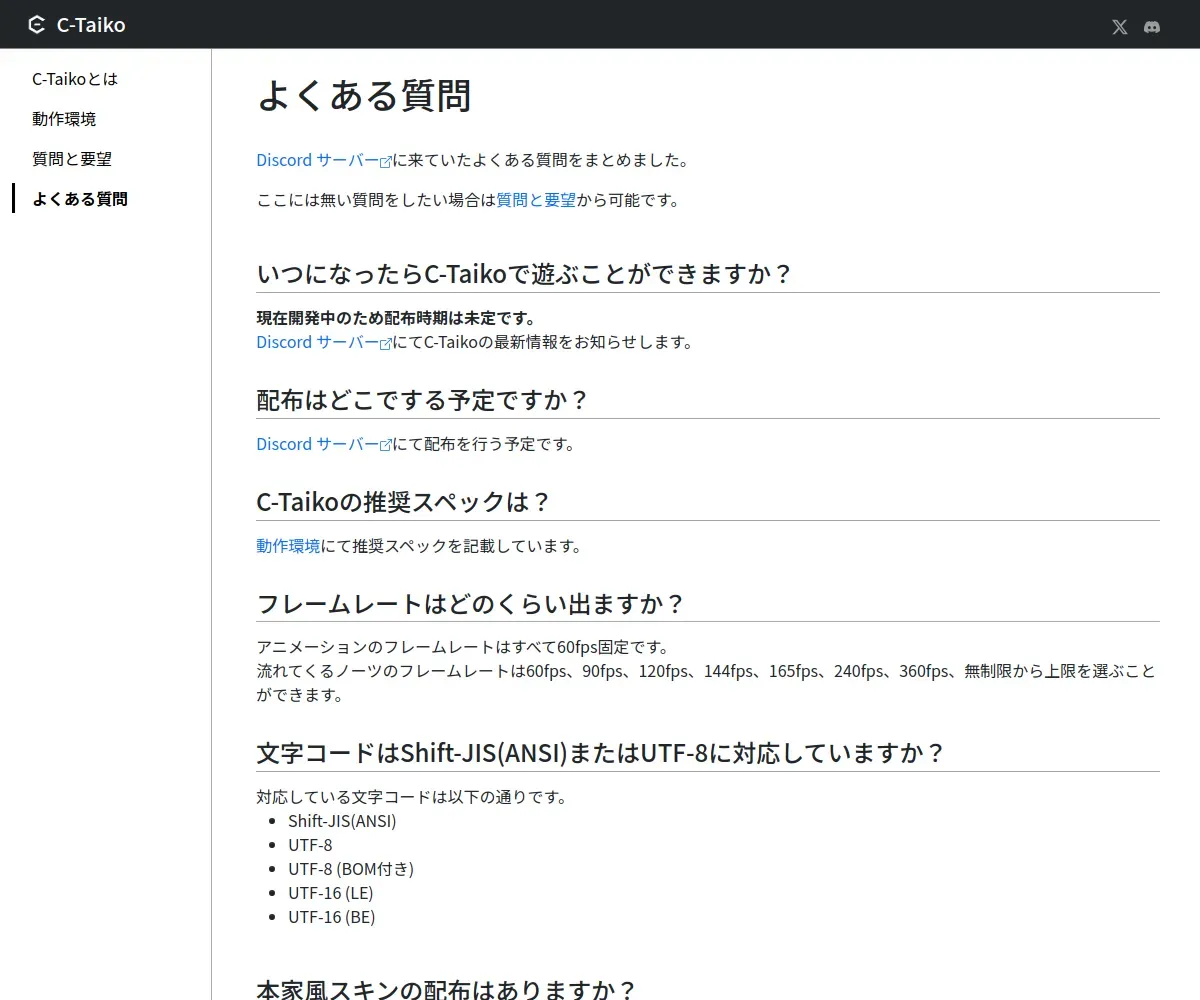This screenshot has height=1000, width=1200.
Task: Open the 質問と要望 sidebar page
Action: click(x=72, y=159)
